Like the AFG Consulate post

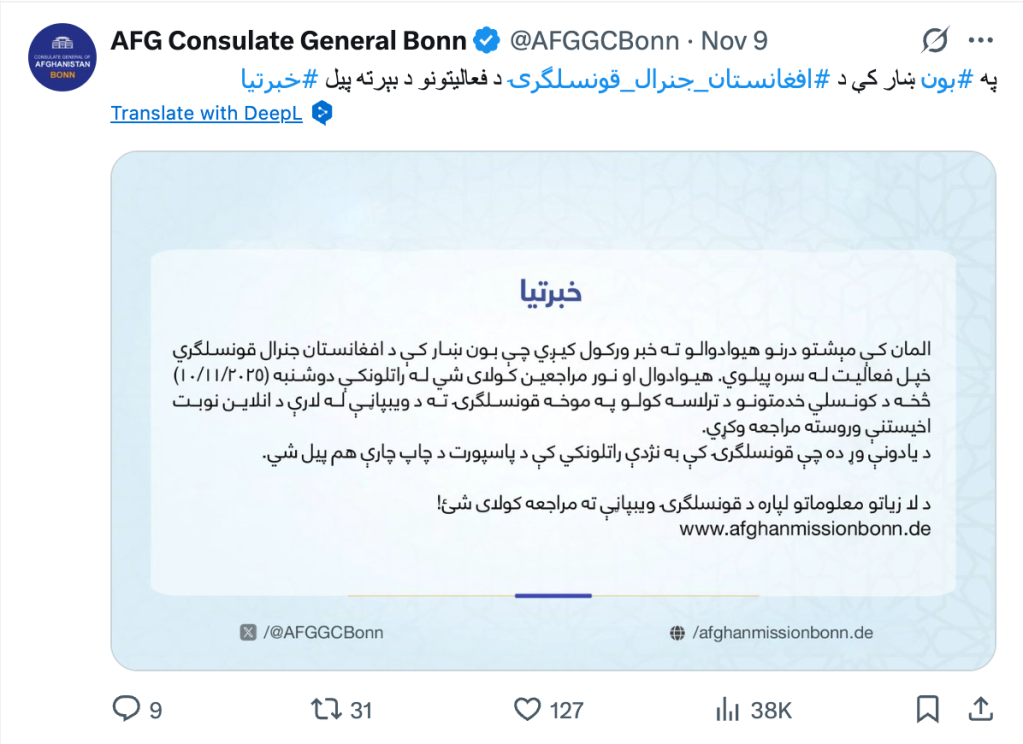[527, 710]
